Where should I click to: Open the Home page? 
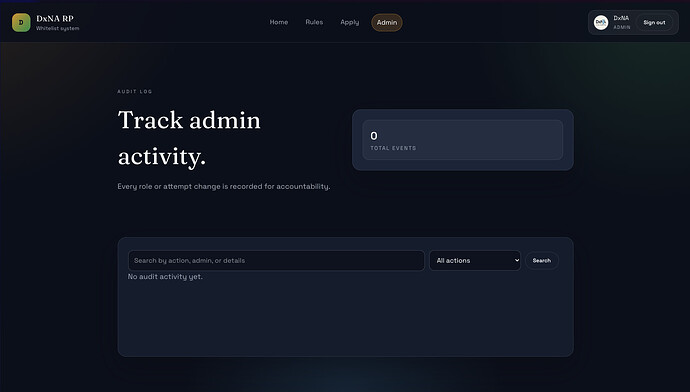279,22
